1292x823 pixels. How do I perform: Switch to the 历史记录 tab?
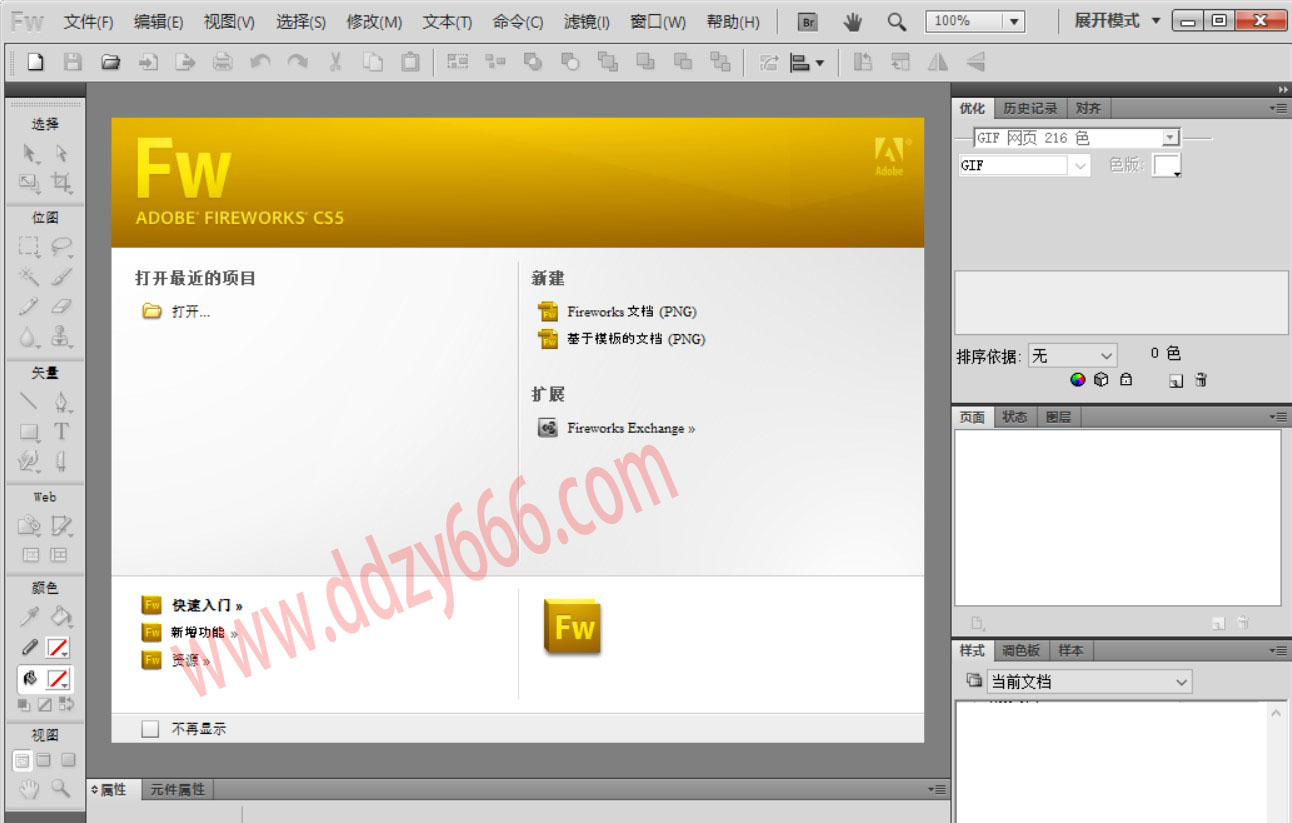click(1030, 108)
